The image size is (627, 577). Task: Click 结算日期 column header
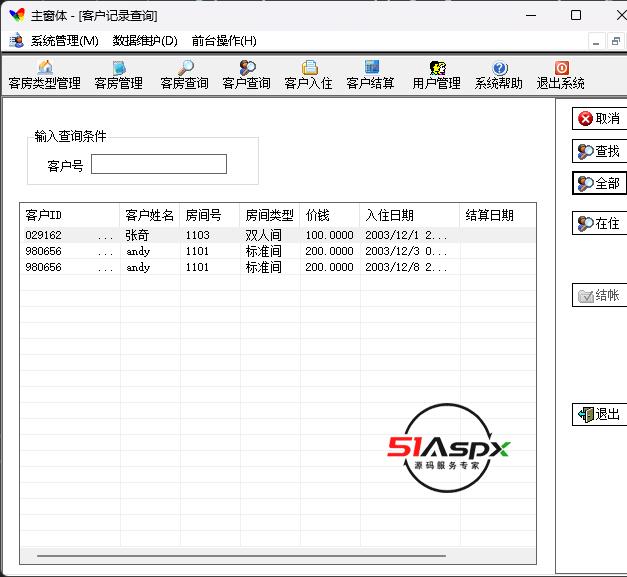pos(498,215)
